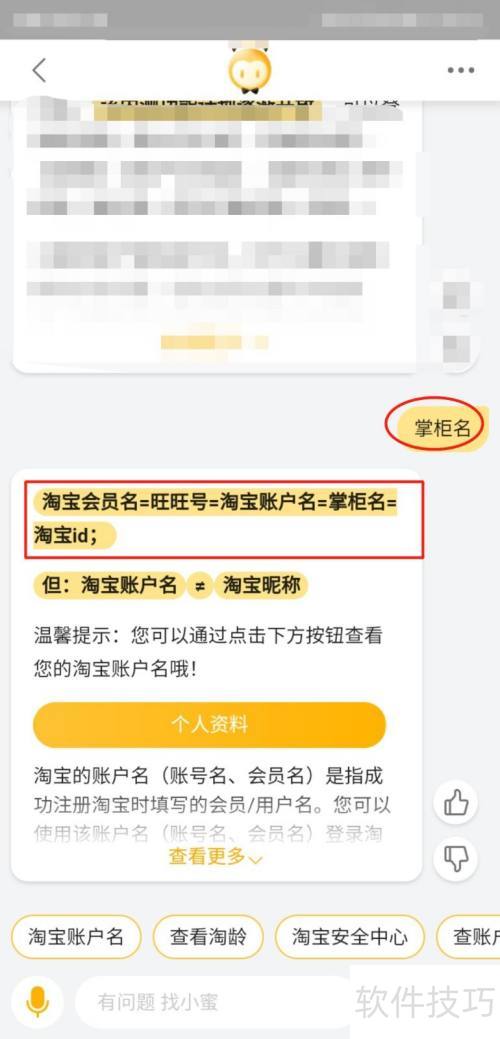Image resolution: width=500 pixels, height=1039 pixels.
Task: Tap the 淘宝昵称 highlighted label
Action: [261, 586]
